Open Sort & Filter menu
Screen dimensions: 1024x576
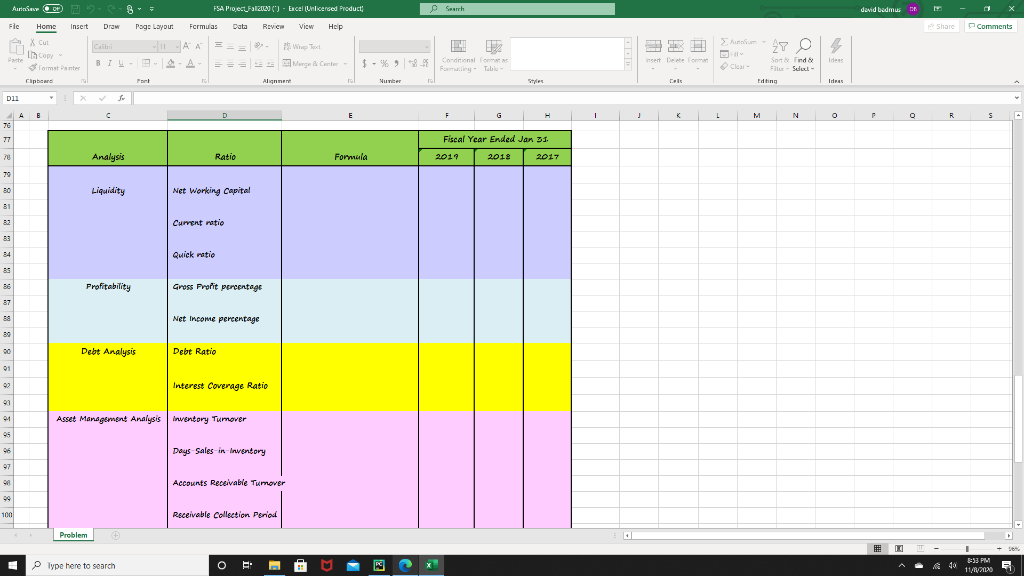[779, 56]
